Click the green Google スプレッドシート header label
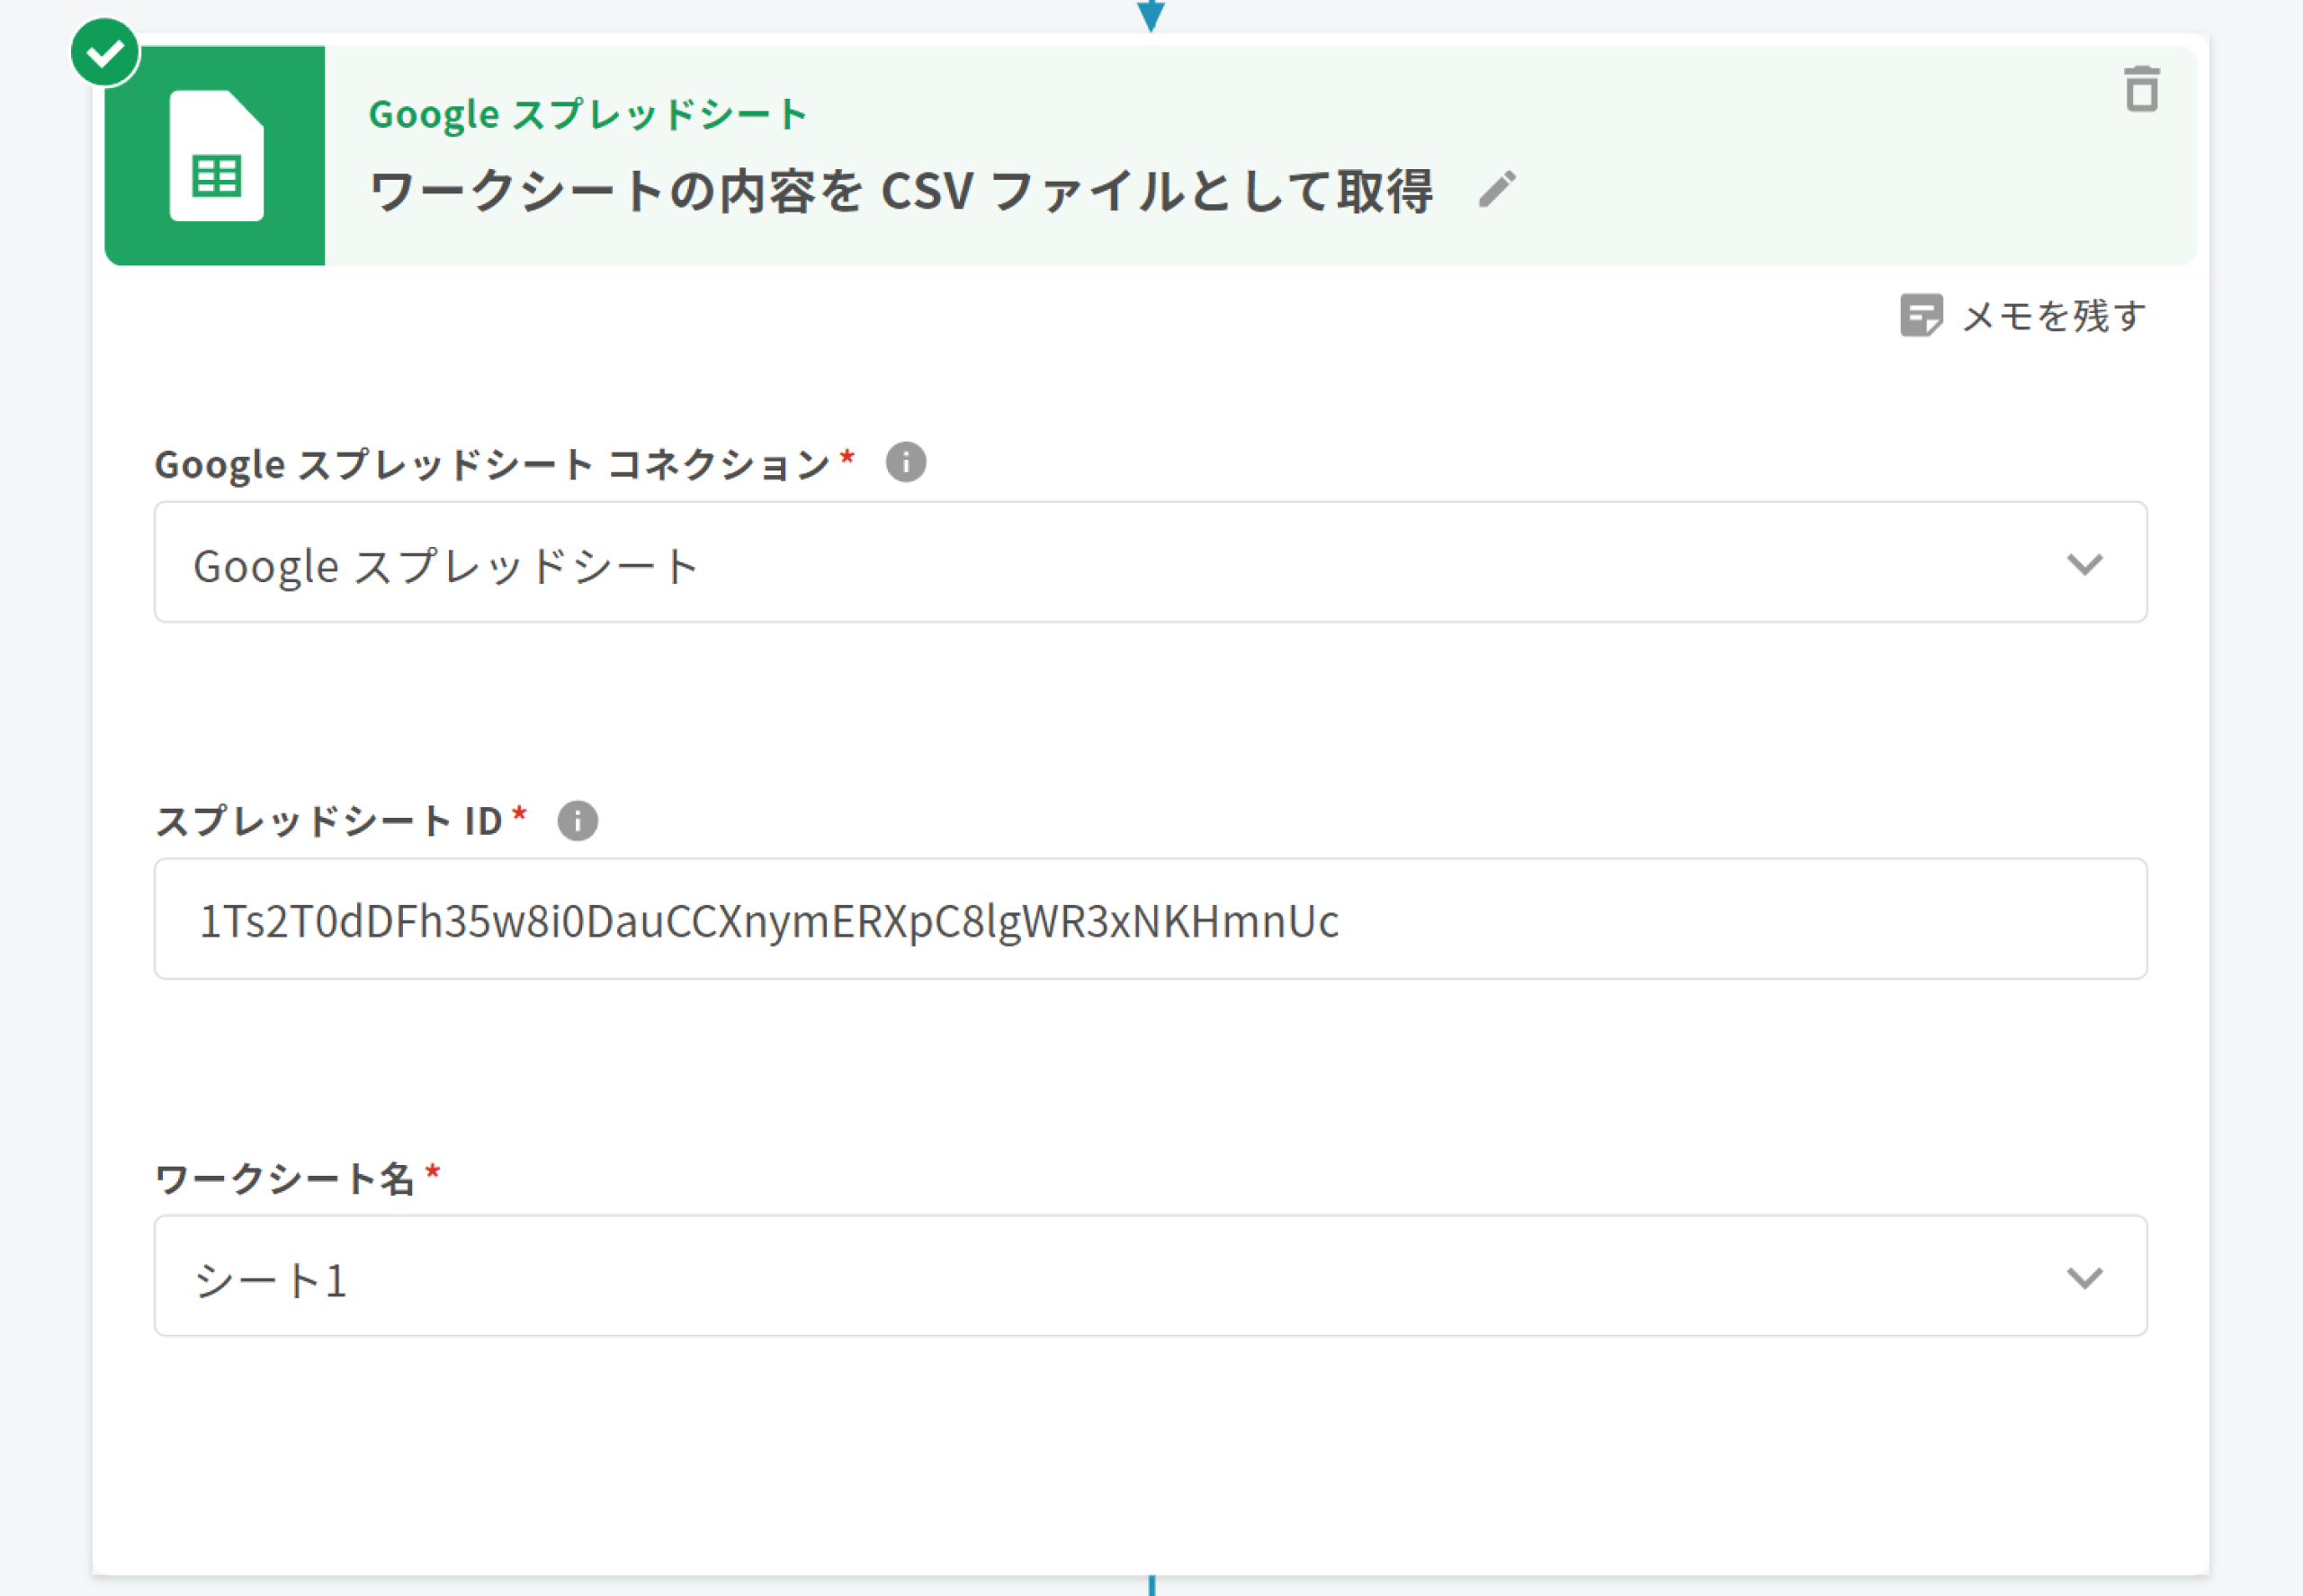The image size is (2303, 1596). pyautogui.click(x=587, y=114)
